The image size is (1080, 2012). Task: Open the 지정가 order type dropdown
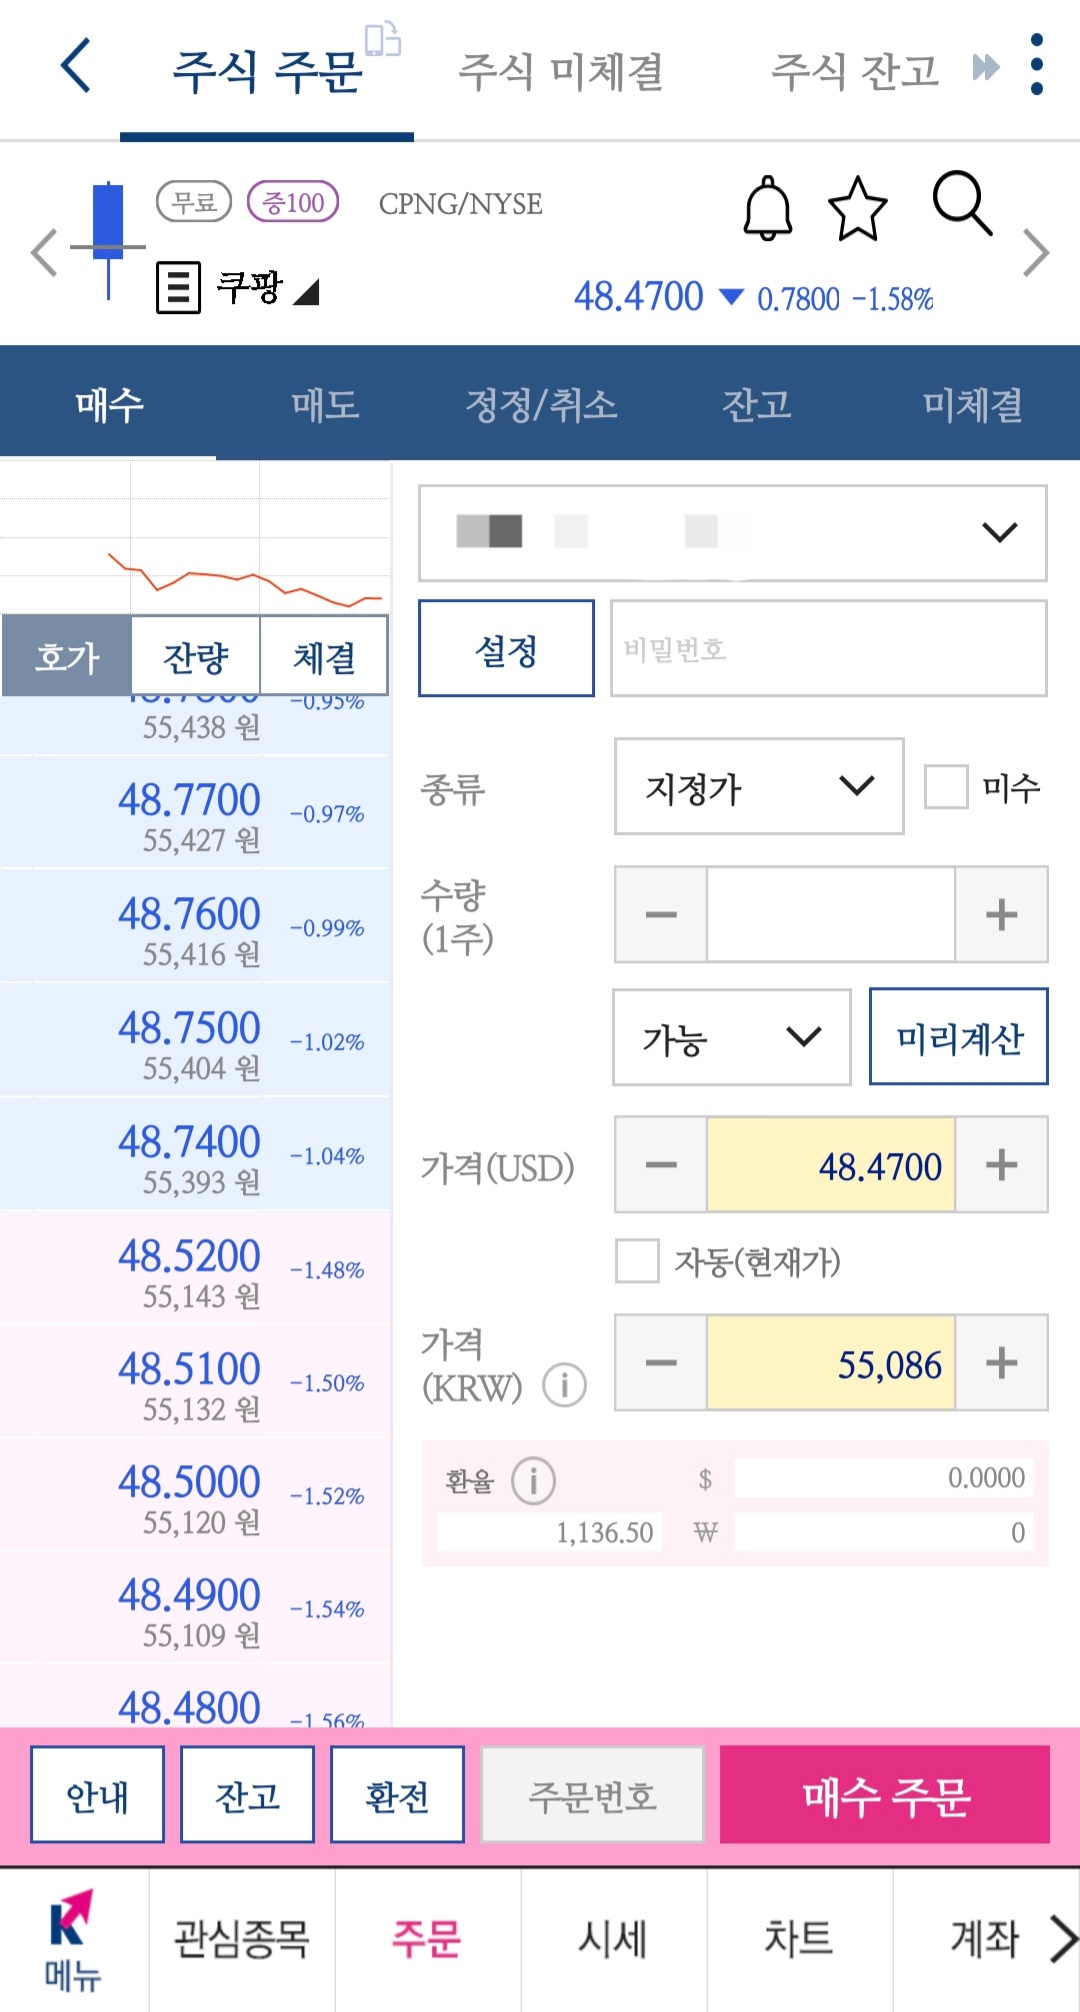pyautogui.click(x=759, y=786)
